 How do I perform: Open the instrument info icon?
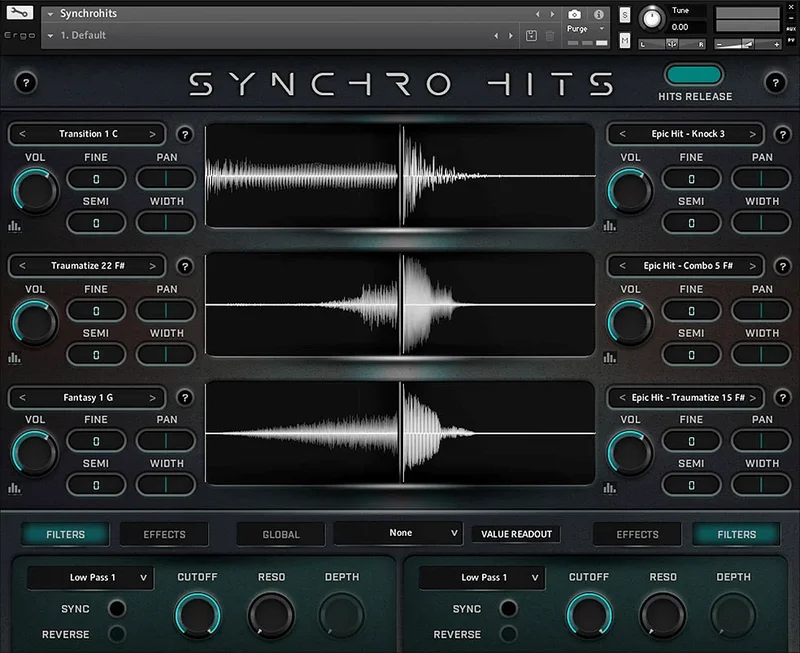click(x=598, y=14)
